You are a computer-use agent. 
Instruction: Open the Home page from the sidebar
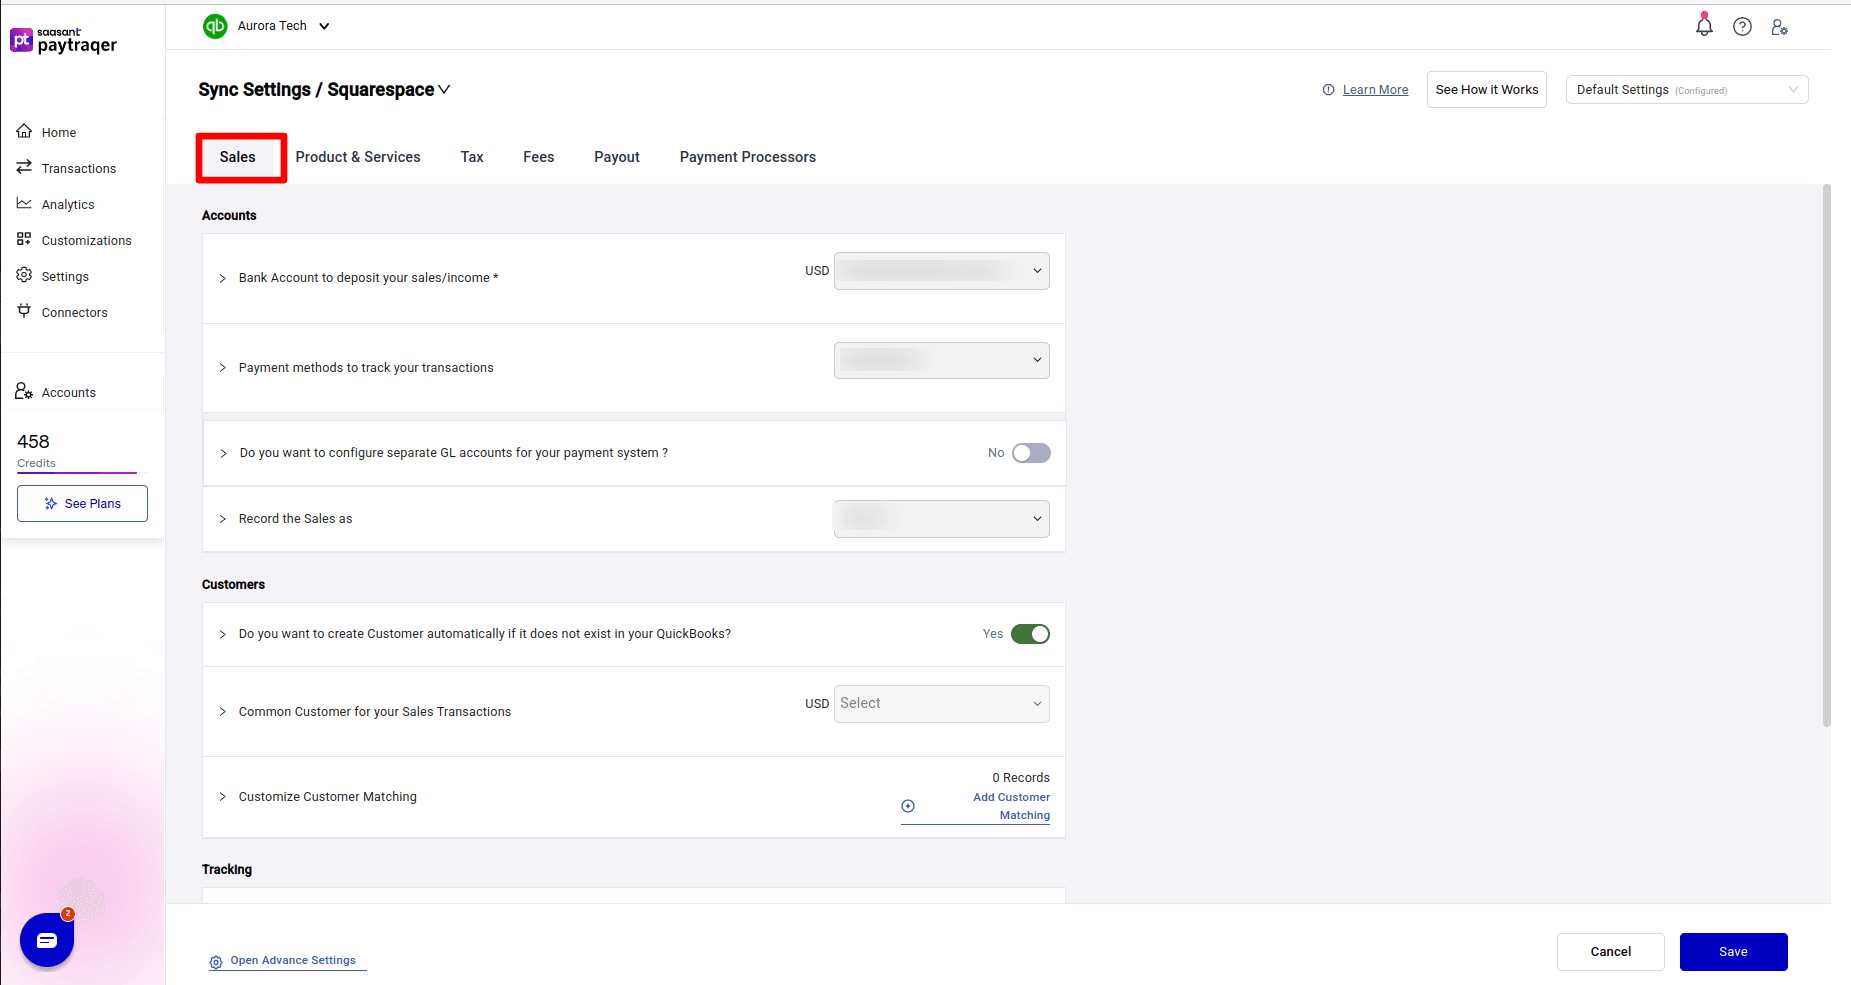point(58,132)
